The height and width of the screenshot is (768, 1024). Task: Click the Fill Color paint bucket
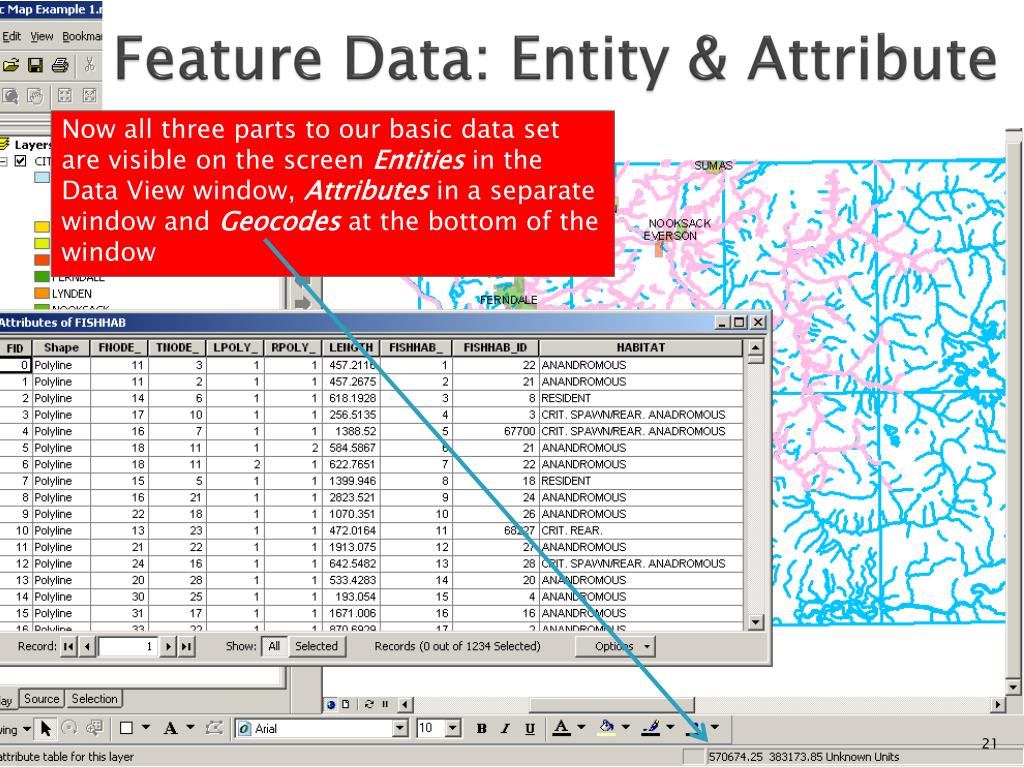pos(607,728)
